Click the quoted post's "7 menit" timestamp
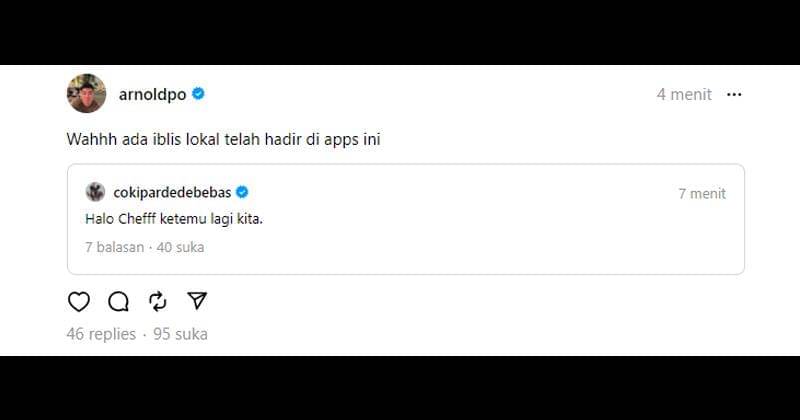Screen dimensions: 800x420 702,193
